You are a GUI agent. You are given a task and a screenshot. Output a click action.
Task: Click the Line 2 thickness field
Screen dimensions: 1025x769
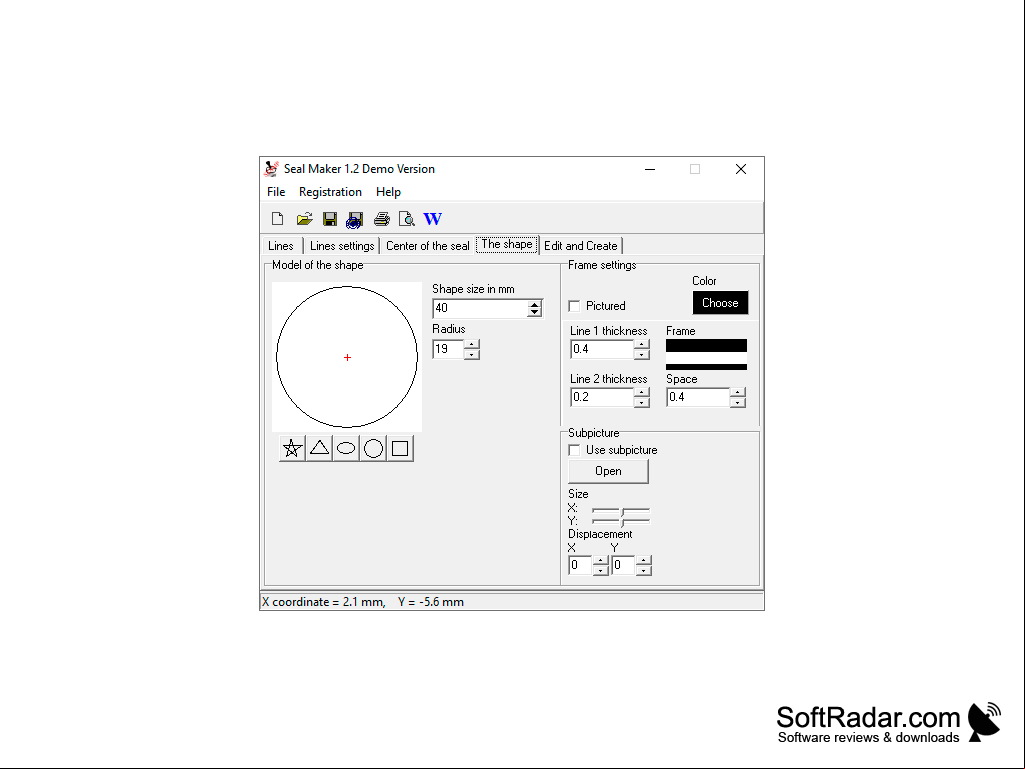tap(602, 397)
